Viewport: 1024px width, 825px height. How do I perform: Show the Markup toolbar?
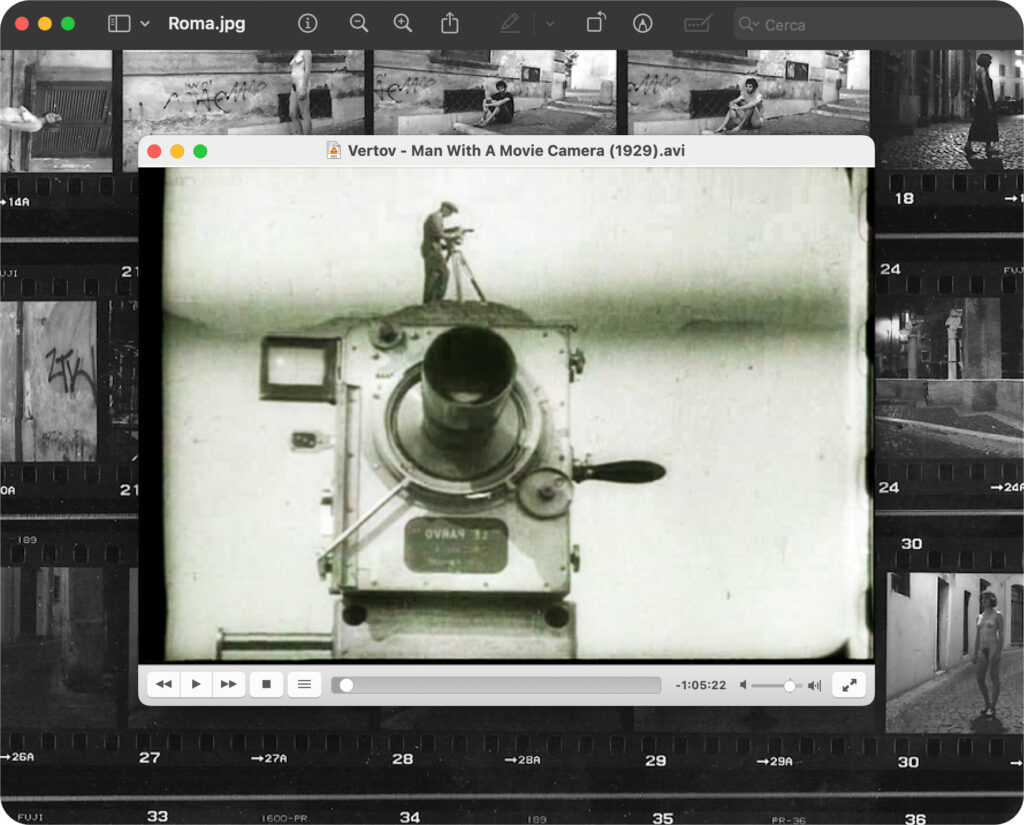coord(643,24)
